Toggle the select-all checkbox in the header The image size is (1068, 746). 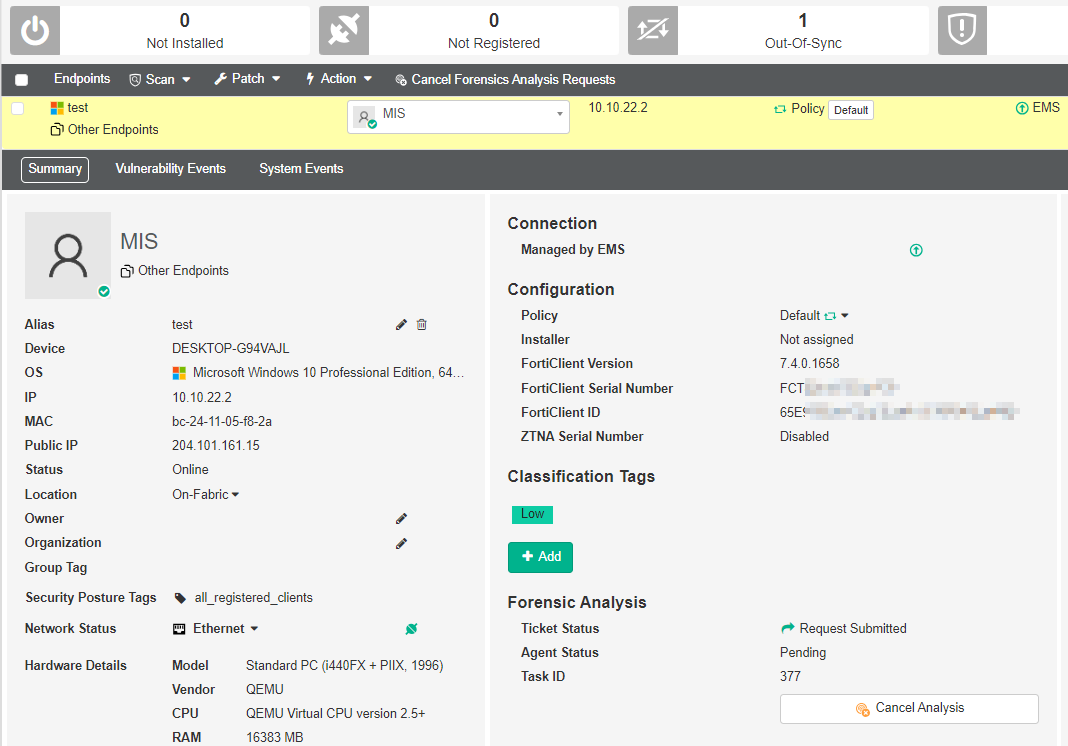(x=20, y=79)
